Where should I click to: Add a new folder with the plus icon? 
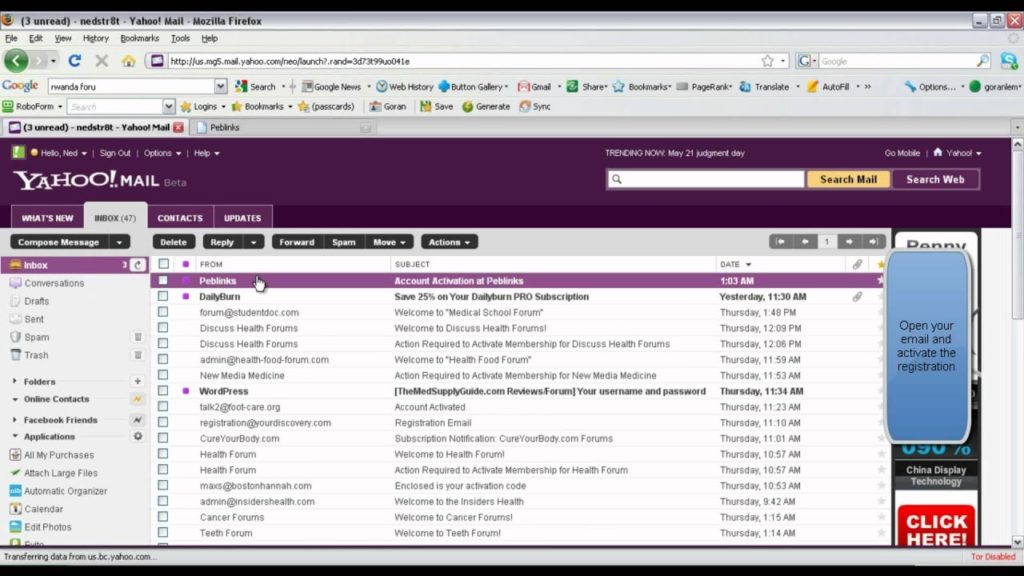[138, 381]
